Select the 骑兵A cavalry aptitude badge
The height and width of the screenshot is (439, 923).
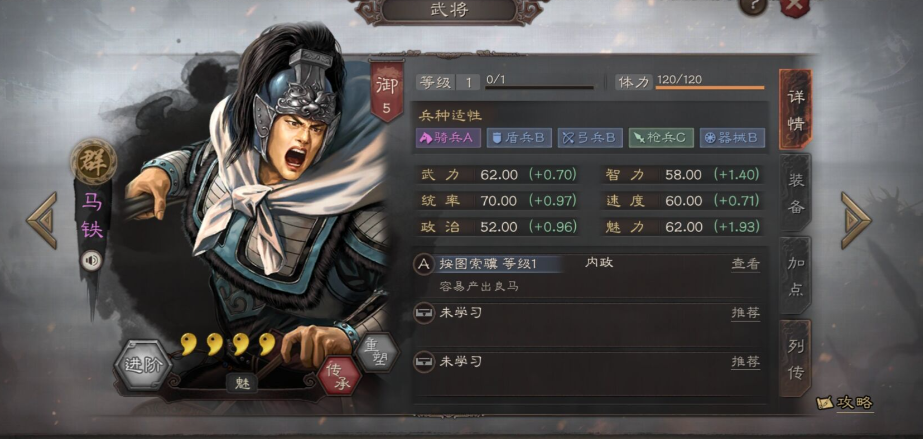(449, 138)
